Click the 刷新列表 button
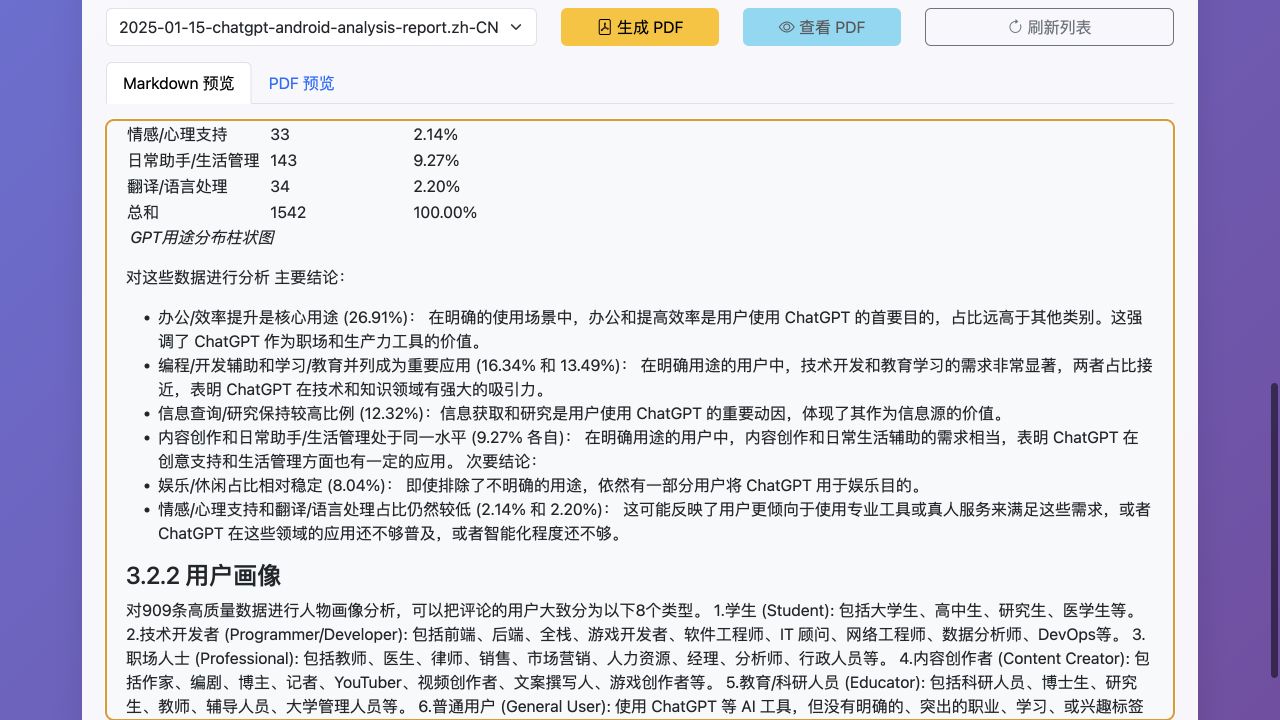The image size is (1280, 720). pos(1049,27)
